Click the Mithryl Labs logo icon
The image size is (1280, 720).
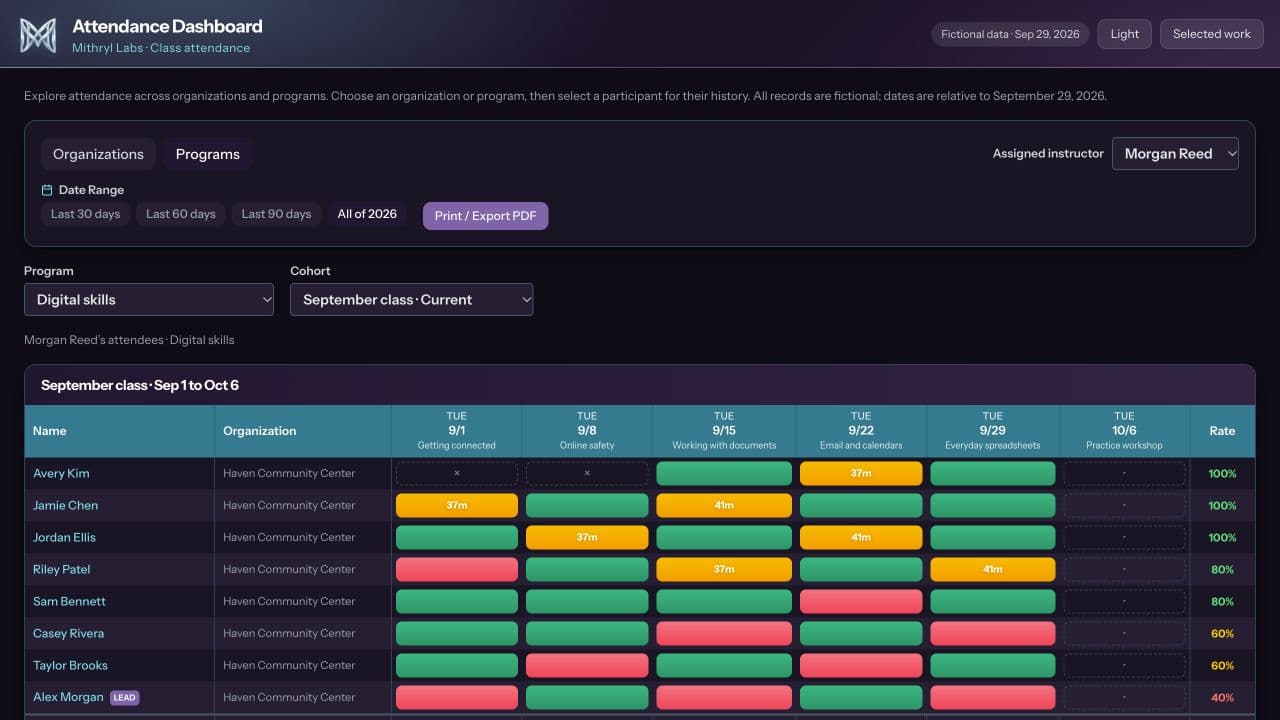click(x=38, y=35)
